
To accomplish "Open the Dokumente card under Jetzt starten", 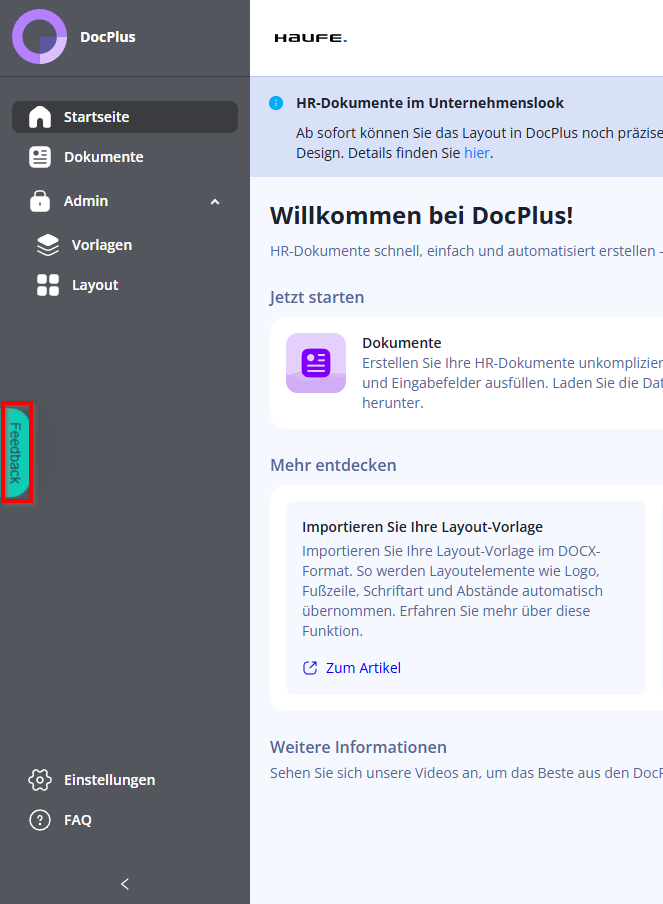I will 480,372.
